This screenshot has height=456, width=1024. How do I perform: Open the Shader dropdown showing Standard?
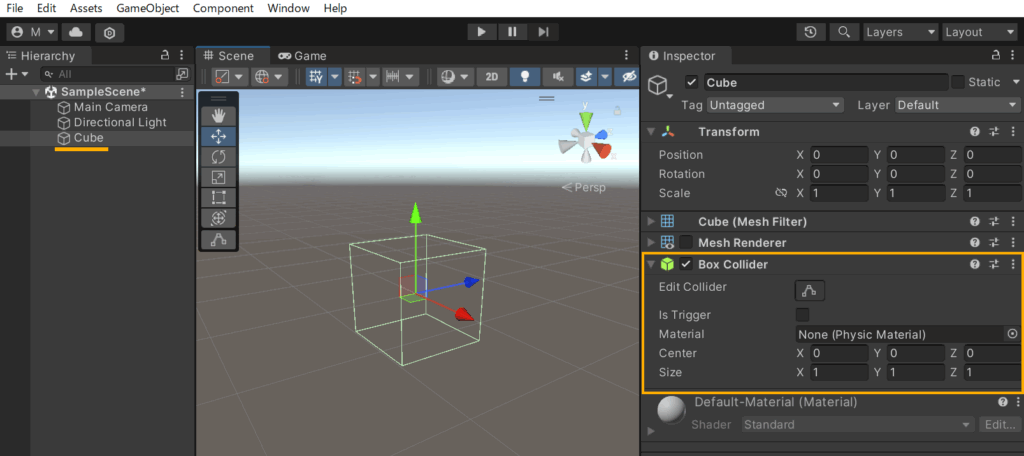[858, 425]
